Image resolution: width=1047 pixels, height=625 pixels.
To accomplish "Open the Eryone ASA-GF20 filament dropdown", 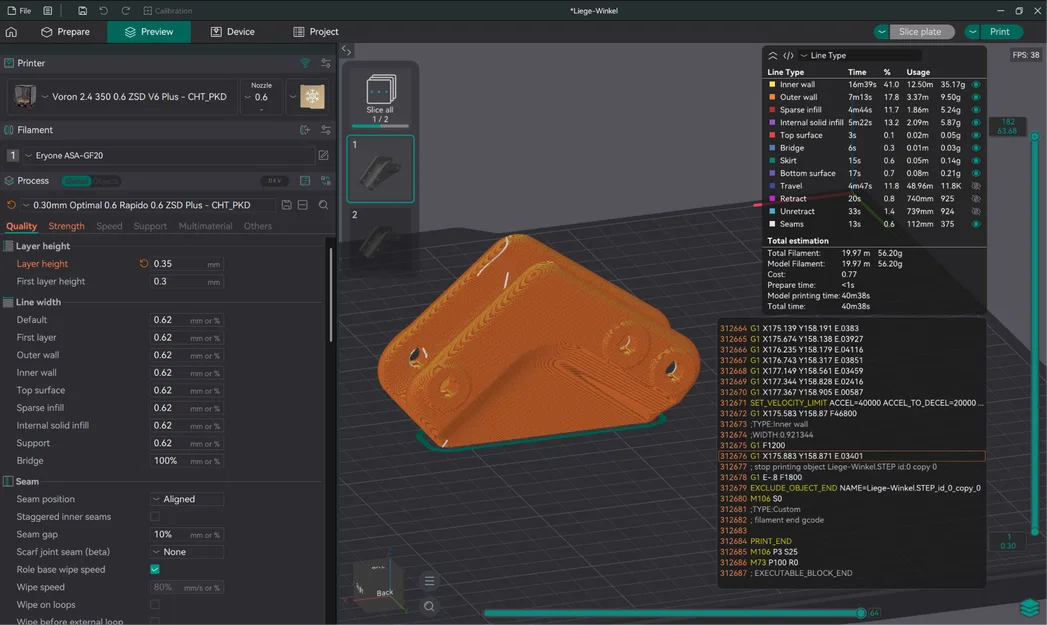I will [168, 155].
